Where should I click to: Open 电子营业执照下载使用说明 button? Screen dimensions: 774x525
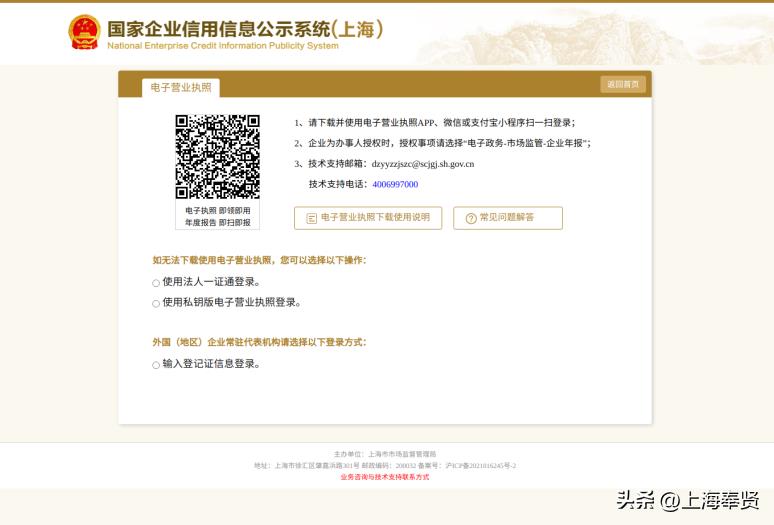(x=368, y=218)
